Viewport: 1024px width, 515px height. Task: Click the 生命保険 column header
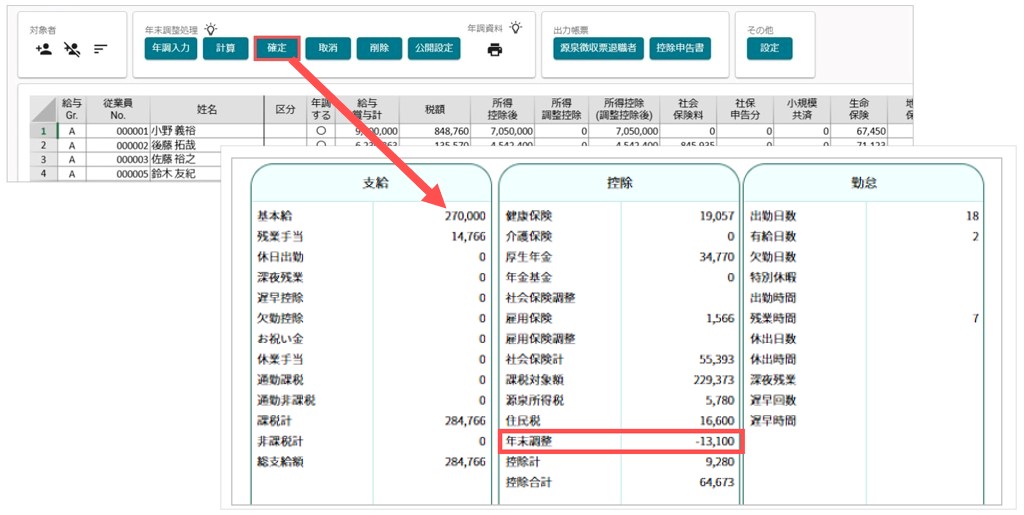click(859, 110)
